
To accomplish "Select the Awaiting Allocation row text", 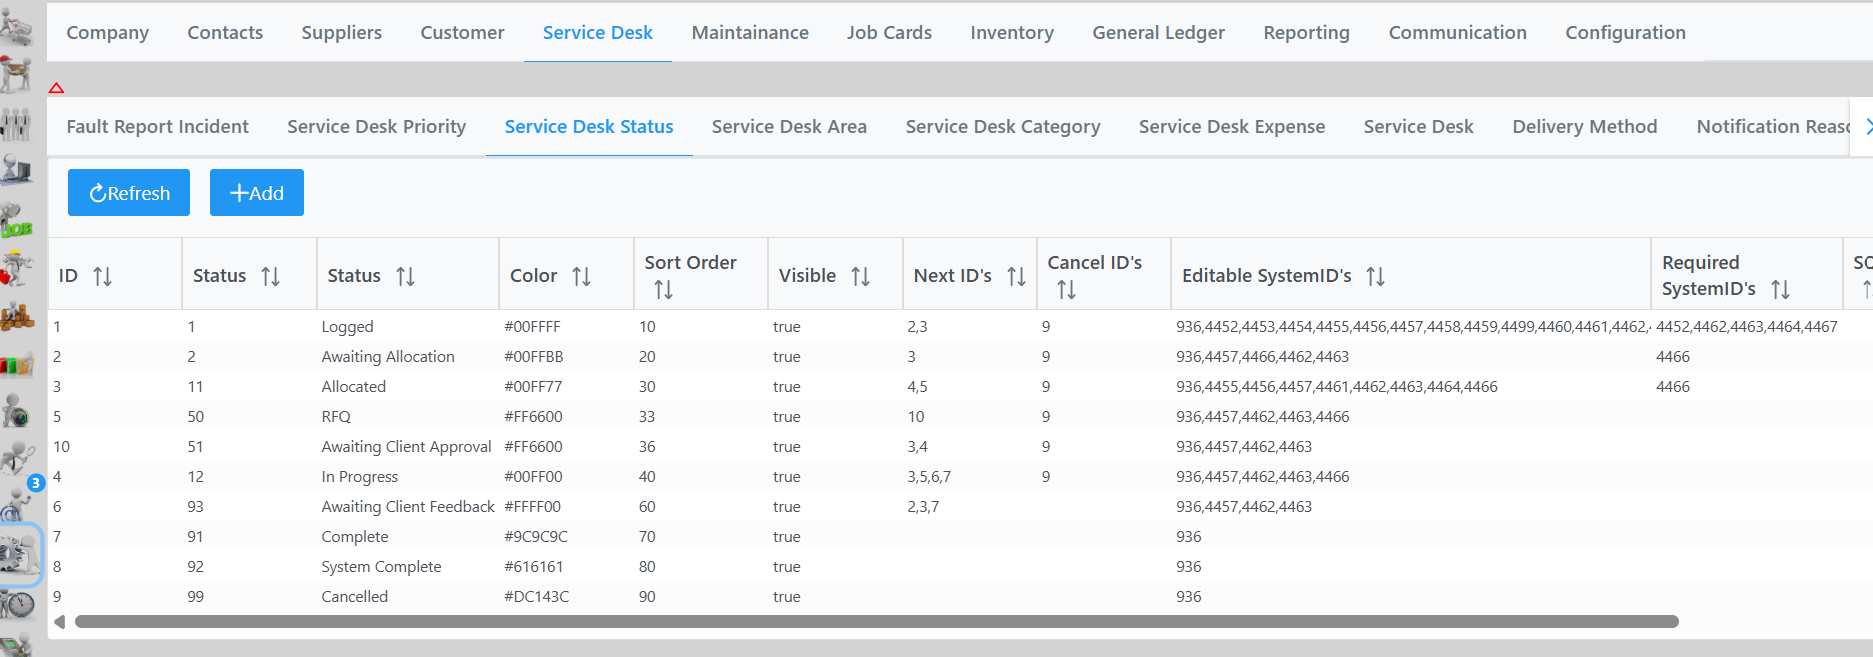I will (x=388, y=357).
